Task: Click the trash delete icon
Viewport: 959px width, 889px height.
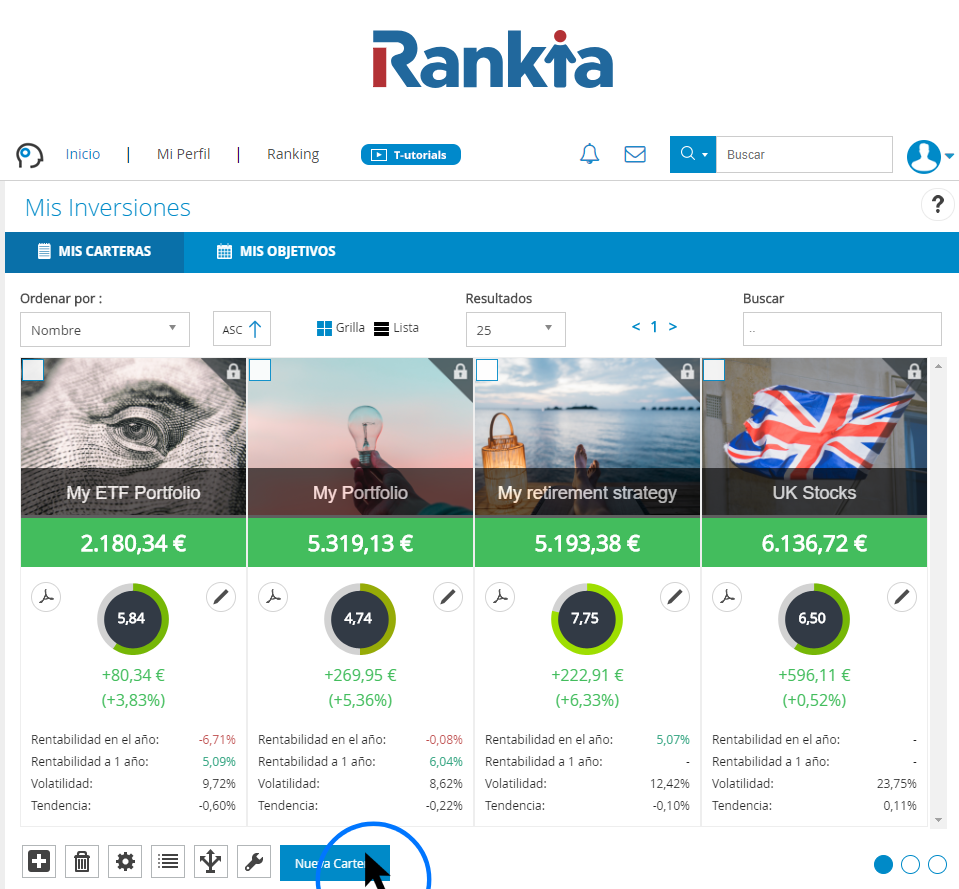Action: coord(82,861)
